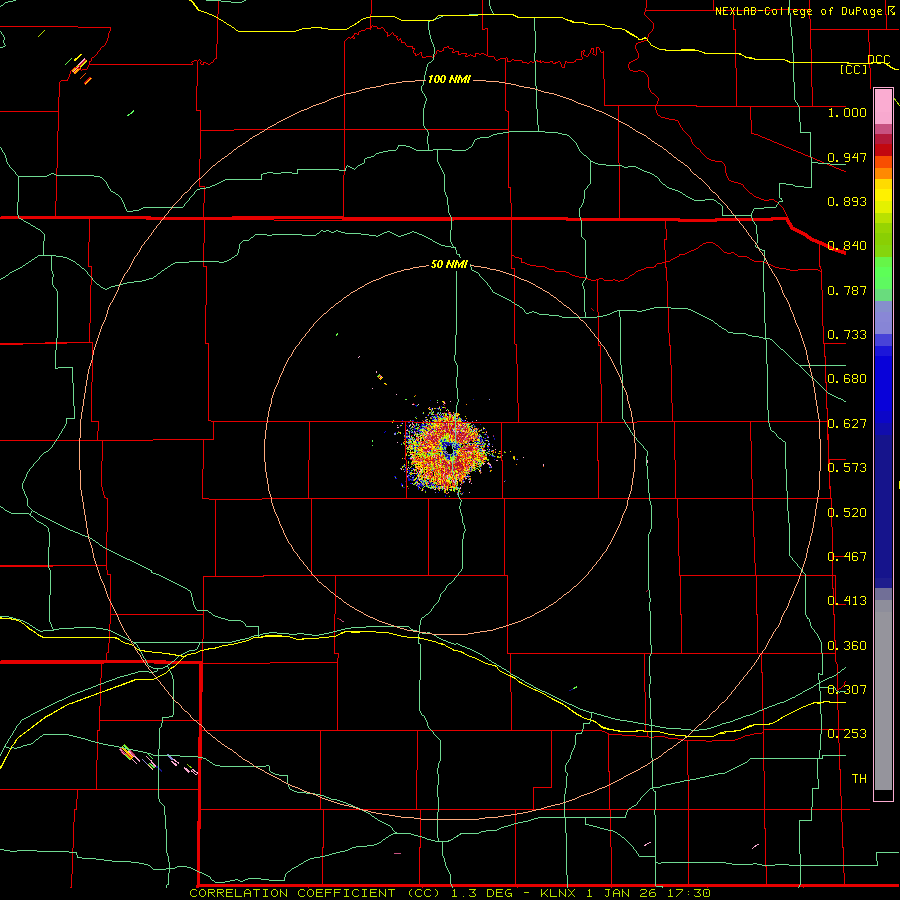This screenshot has height=900, width=900.
Task: Select the 0.360 scale value
Action: pos(847,646)
